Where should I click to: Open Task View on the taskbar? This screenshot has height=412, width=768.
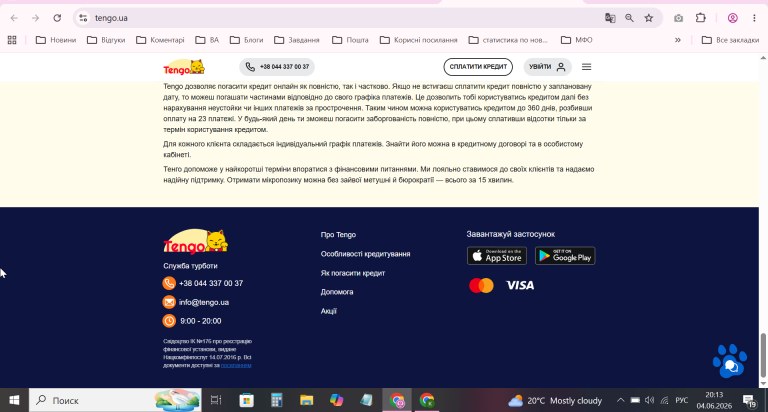(216, 400)
